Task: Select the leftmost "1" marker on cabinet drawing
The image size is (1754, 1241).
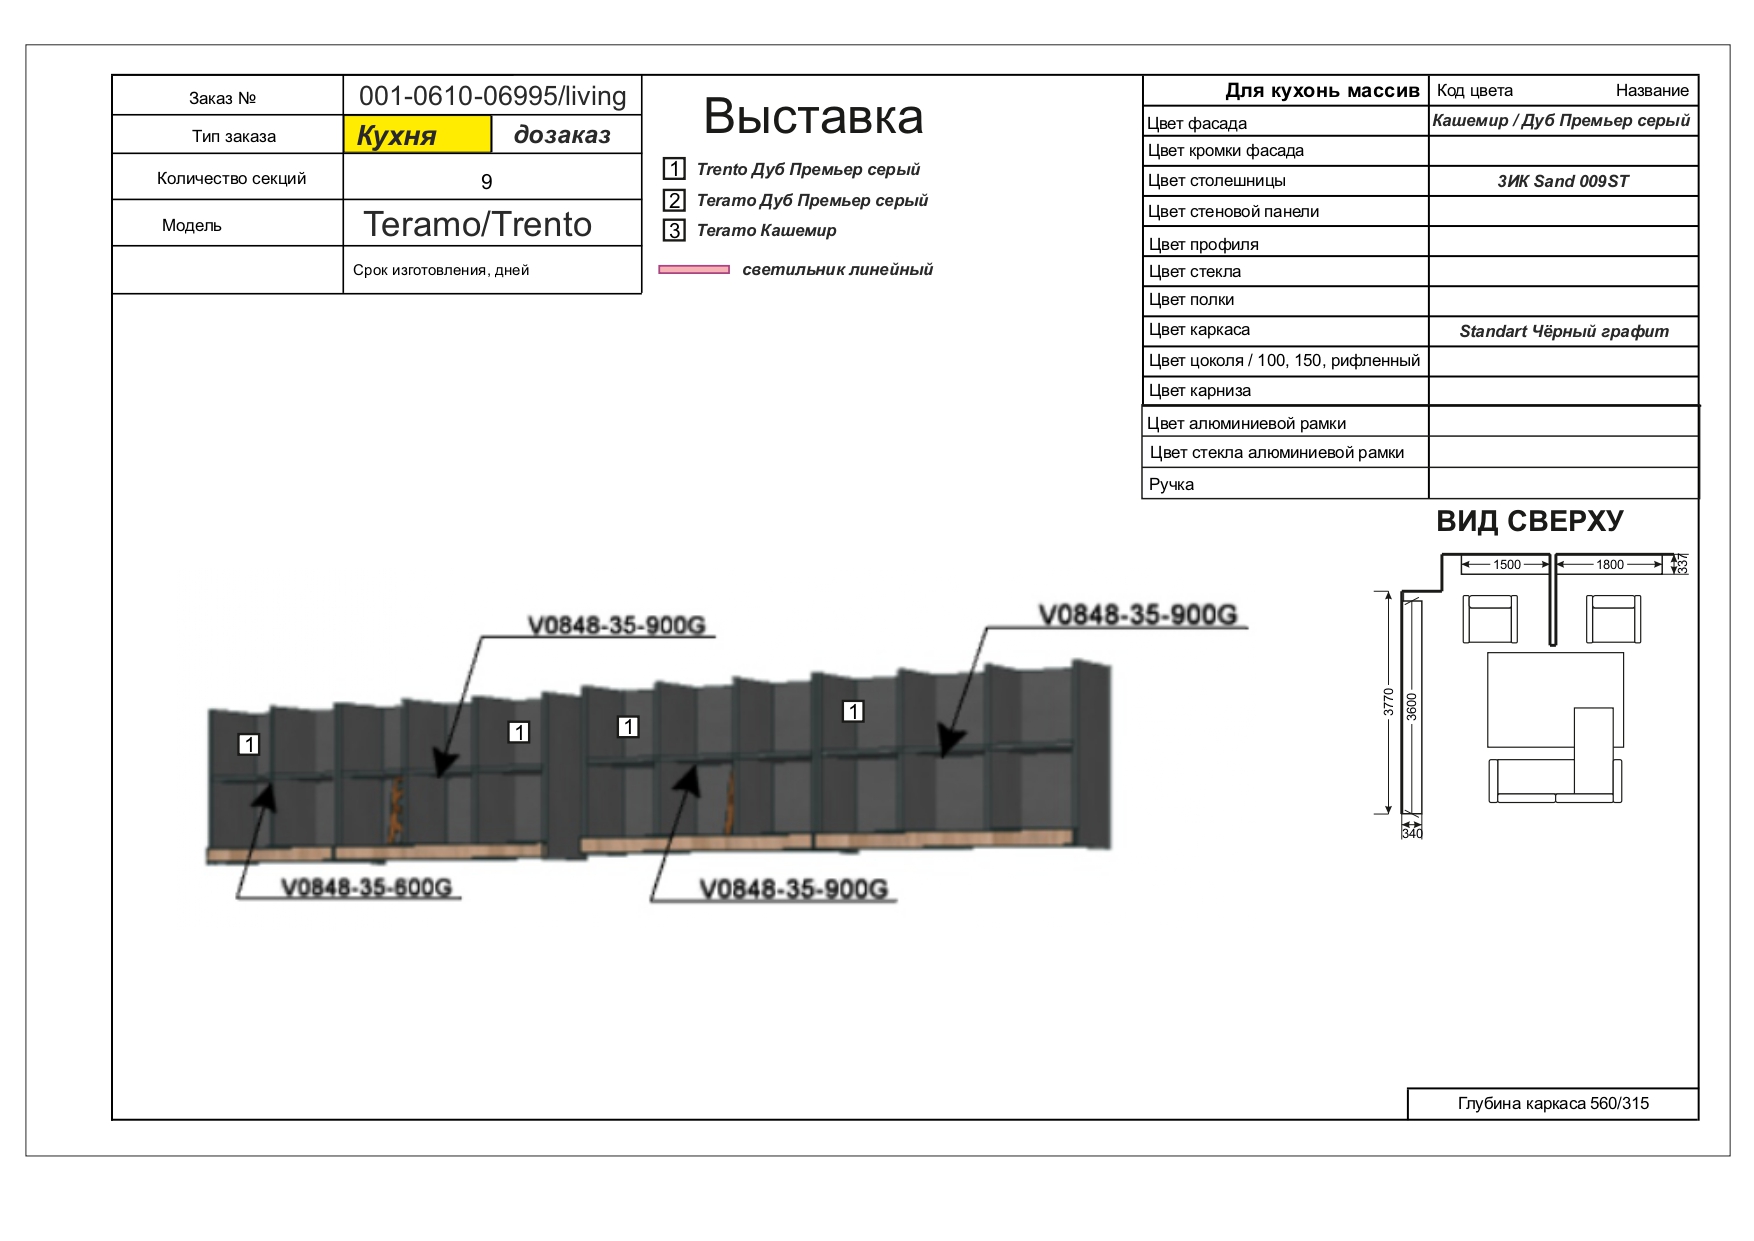Action: [x=249, y=744]
